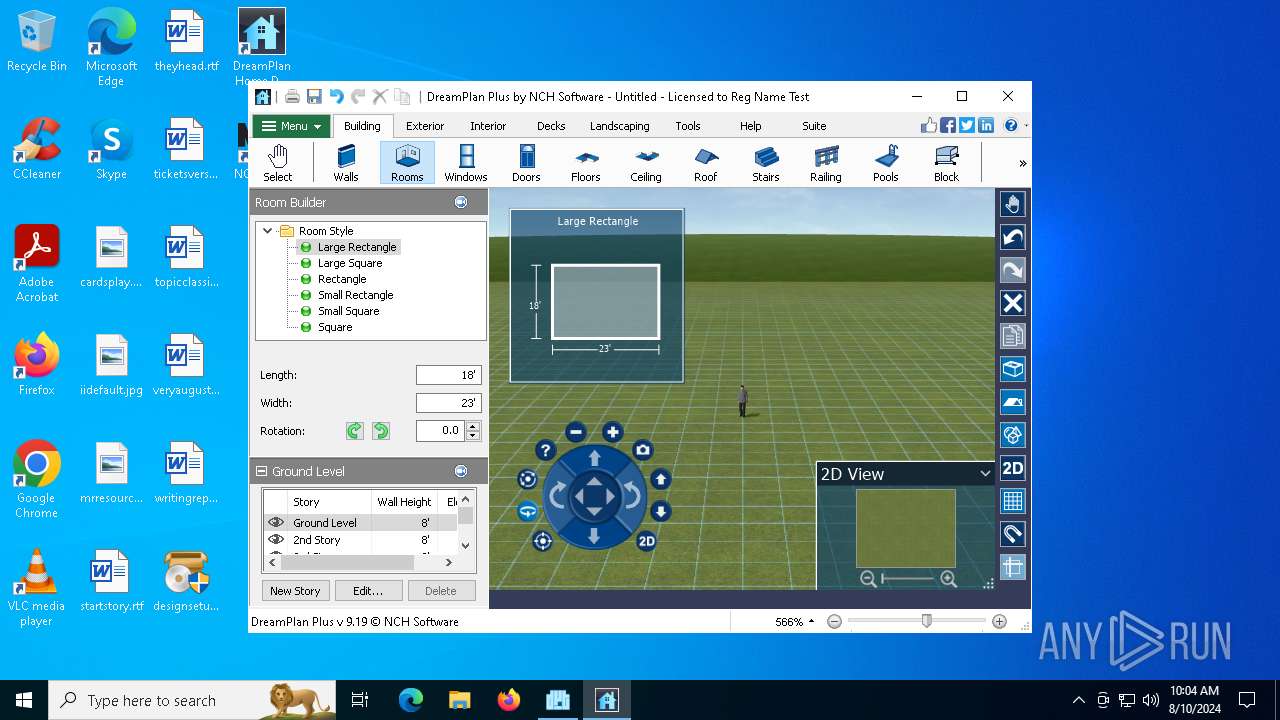Take a snapshot with camera icon
Viewport: 1280px width, 720px height.
(x=643, y=451)
